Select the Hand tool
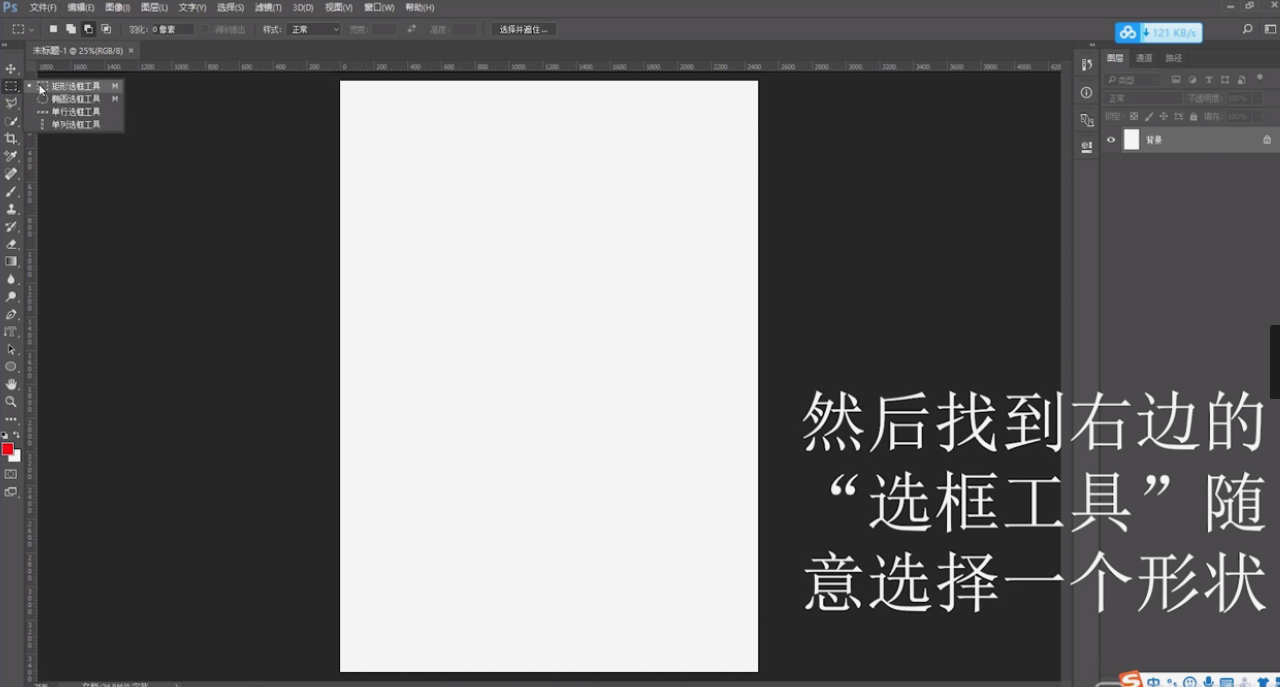The image size is (1280, 687). [11, 384]
